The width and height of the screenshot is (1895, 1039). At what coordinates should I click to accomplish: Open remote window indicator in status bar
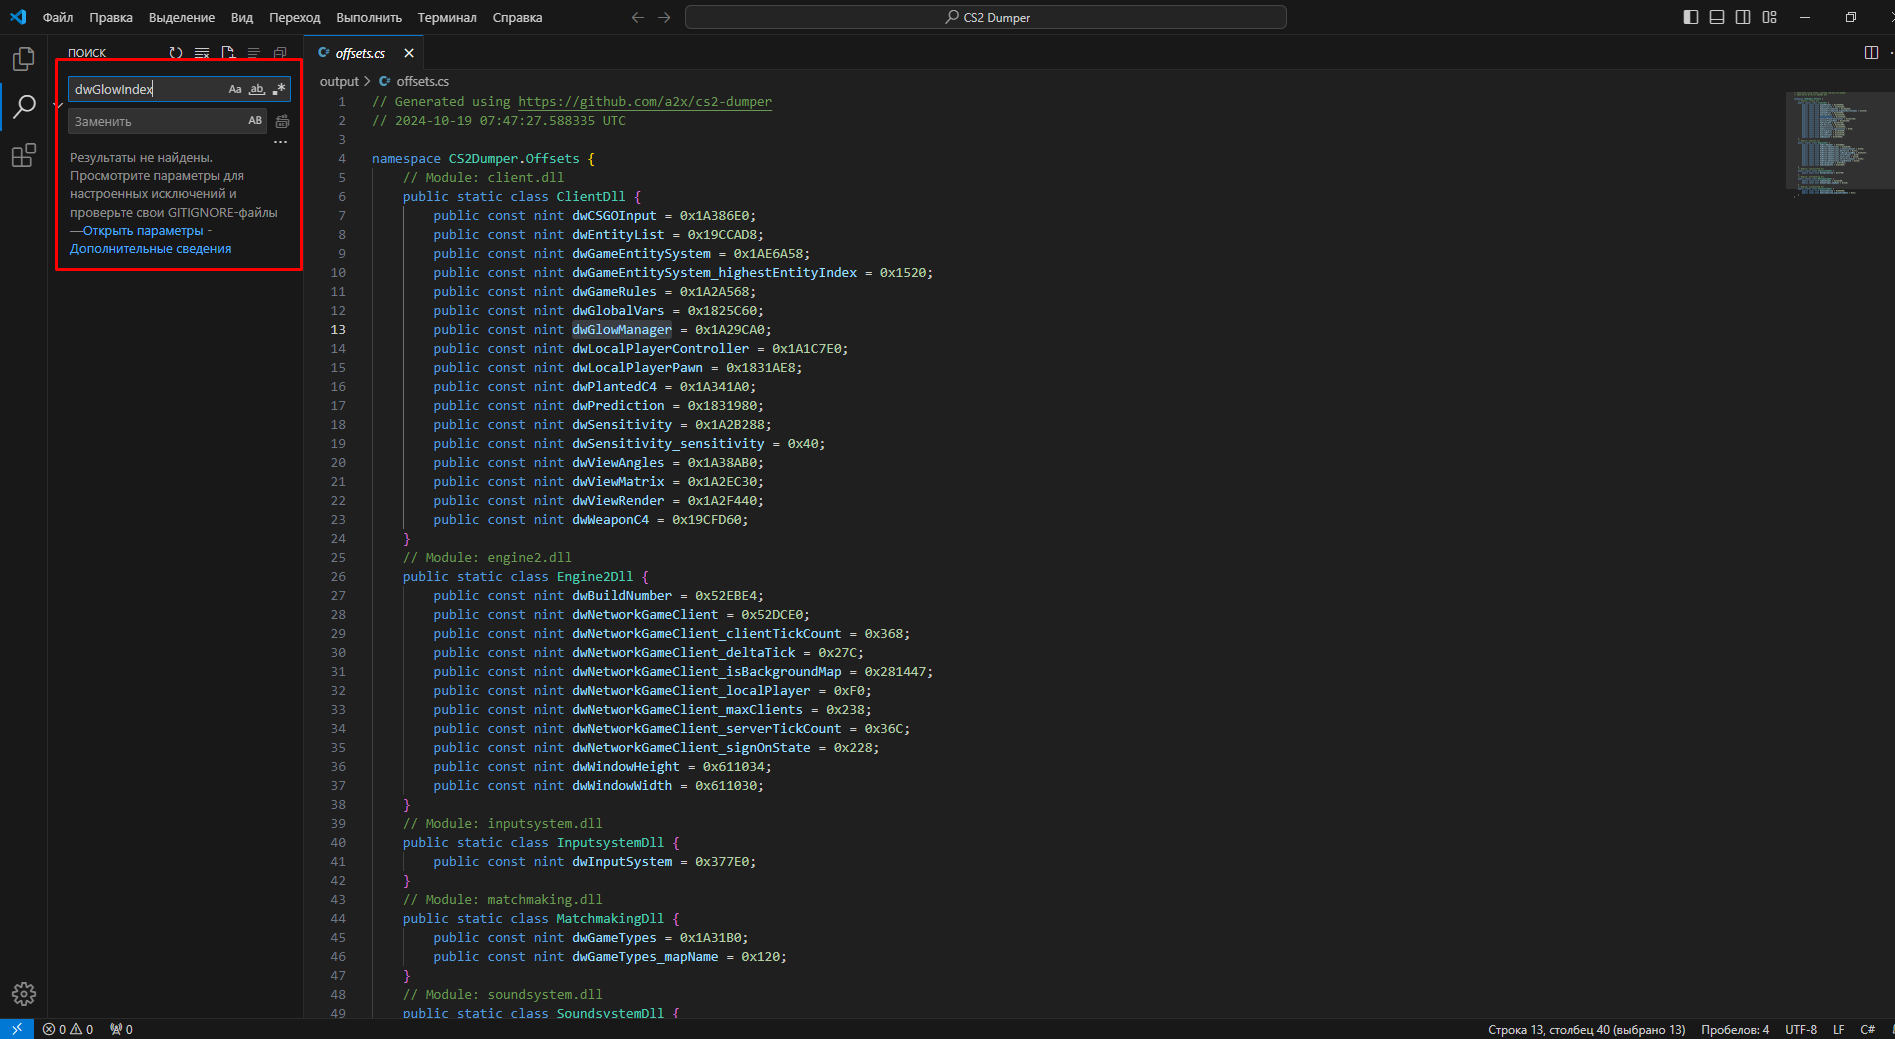(x=17, y=1029)
